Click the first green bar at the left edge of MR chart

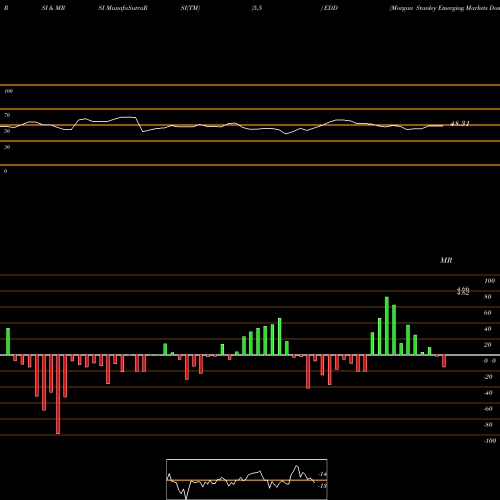[8, 342]
